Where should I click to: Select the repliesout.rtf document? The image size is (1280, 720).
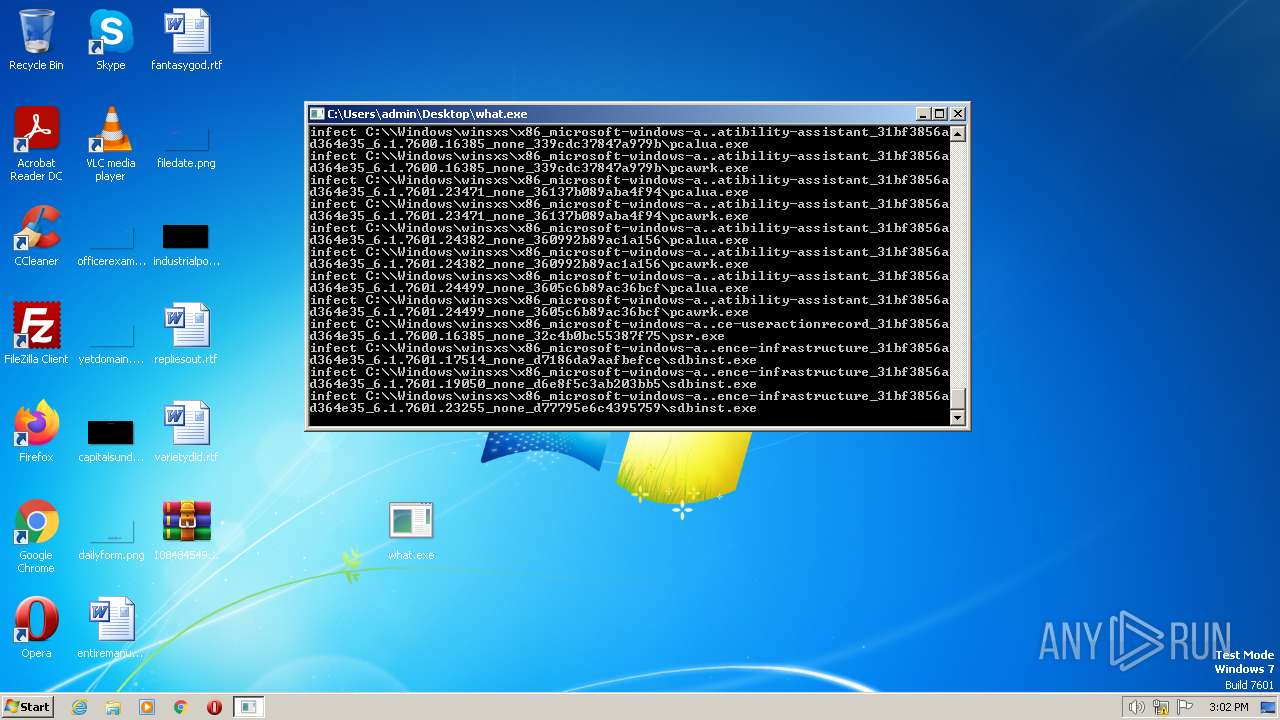(x=186, y=334)
